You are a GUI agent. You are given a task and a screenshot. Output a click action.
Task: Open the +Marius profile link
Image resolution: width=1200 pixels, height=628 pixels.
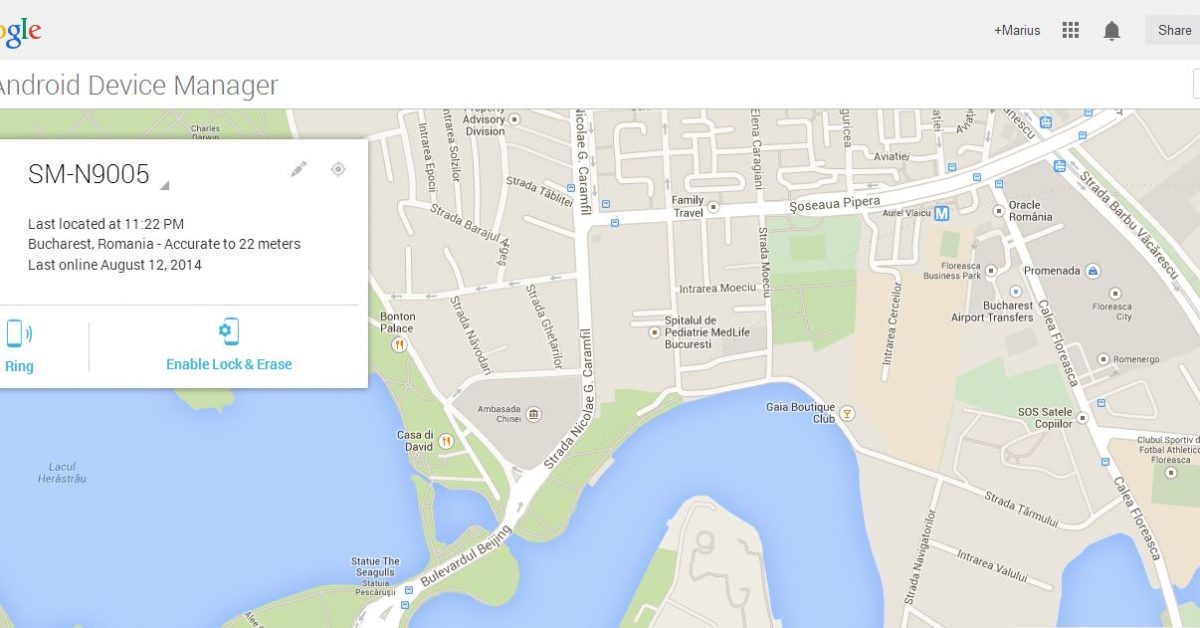[1017, 30]
